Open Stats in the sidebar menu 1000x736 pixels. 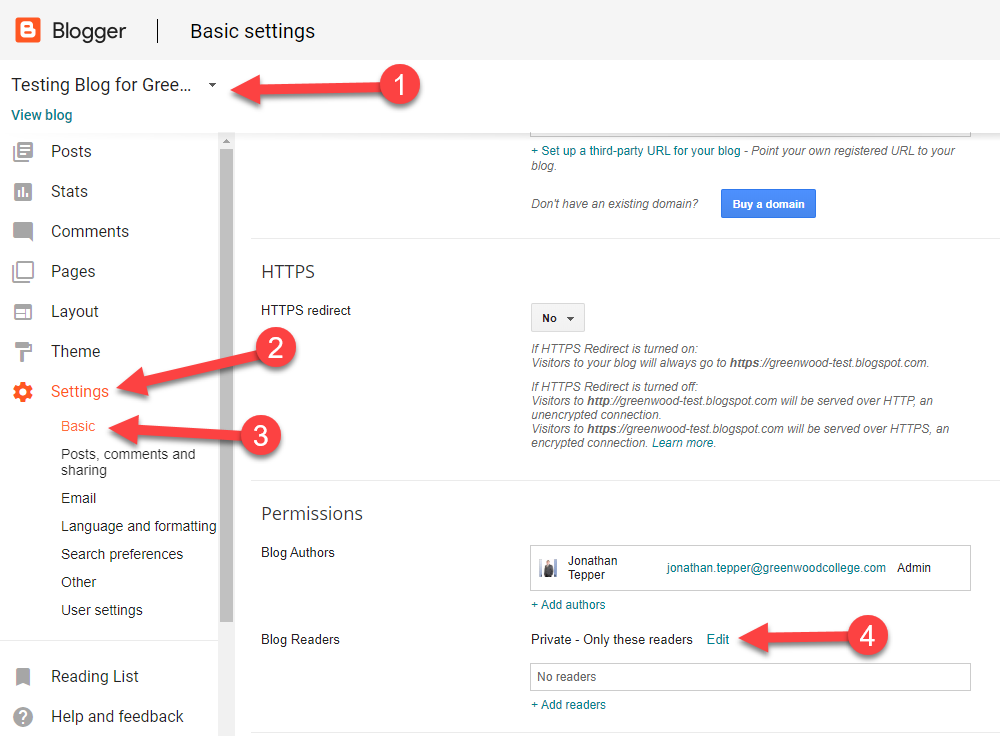click(x=69, y=191)
